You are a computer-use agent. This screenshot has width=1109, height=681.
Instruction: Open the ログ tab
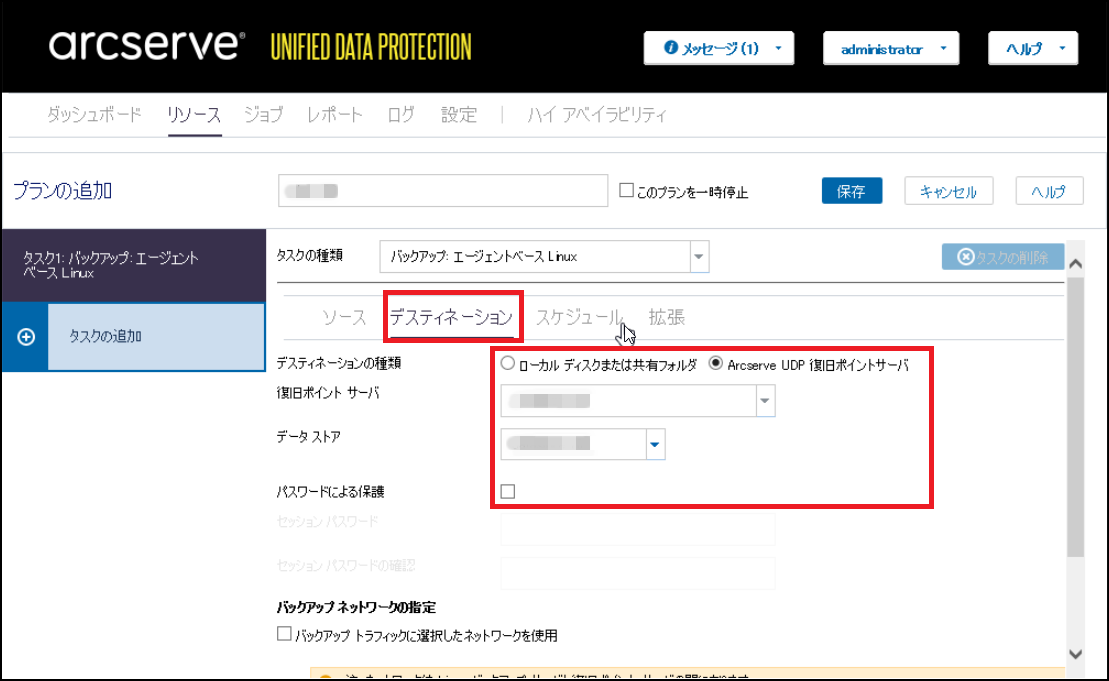pos(401,114)
